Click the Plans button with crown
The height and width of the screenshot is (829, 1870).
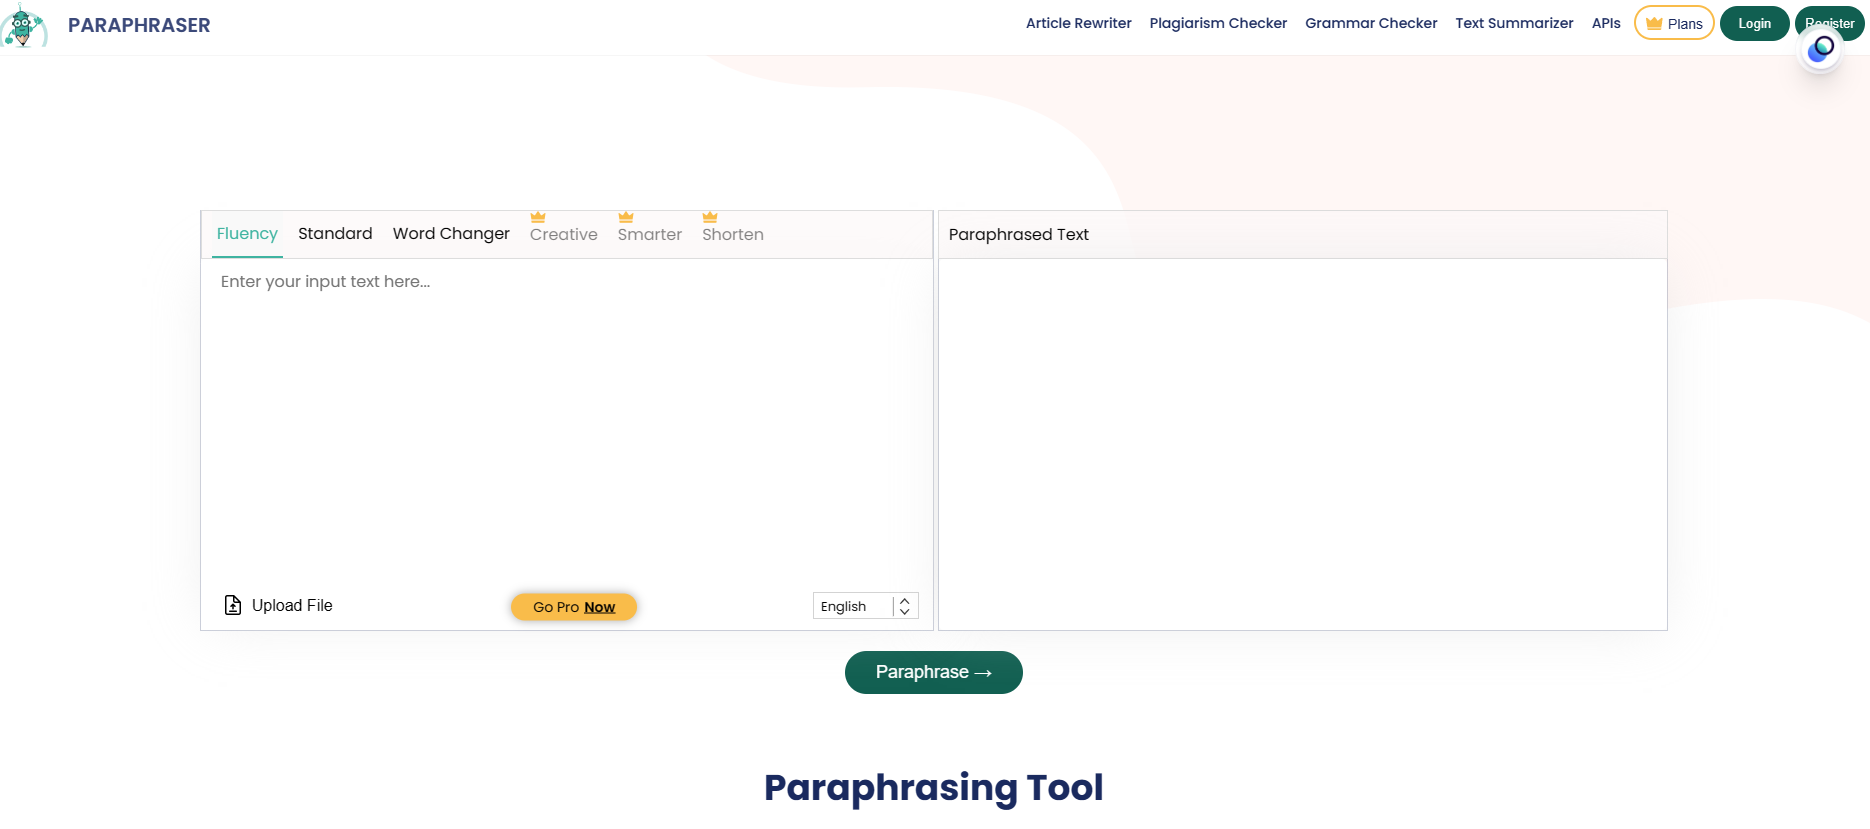pyautogui.click(x=1674, y=23)
